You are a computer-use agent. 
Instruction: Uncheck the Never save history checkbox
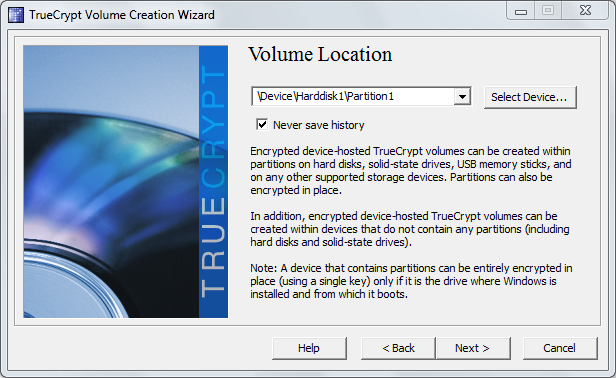pyautogui.click(x=262, y=125)
